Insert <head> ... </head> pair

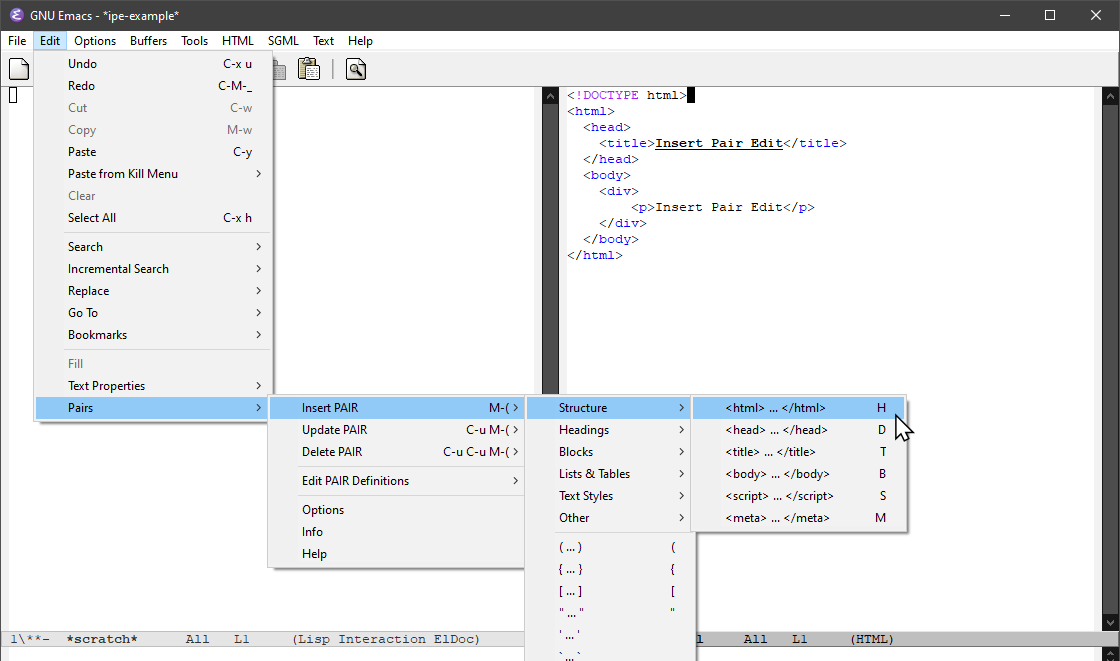click(799, 429)
